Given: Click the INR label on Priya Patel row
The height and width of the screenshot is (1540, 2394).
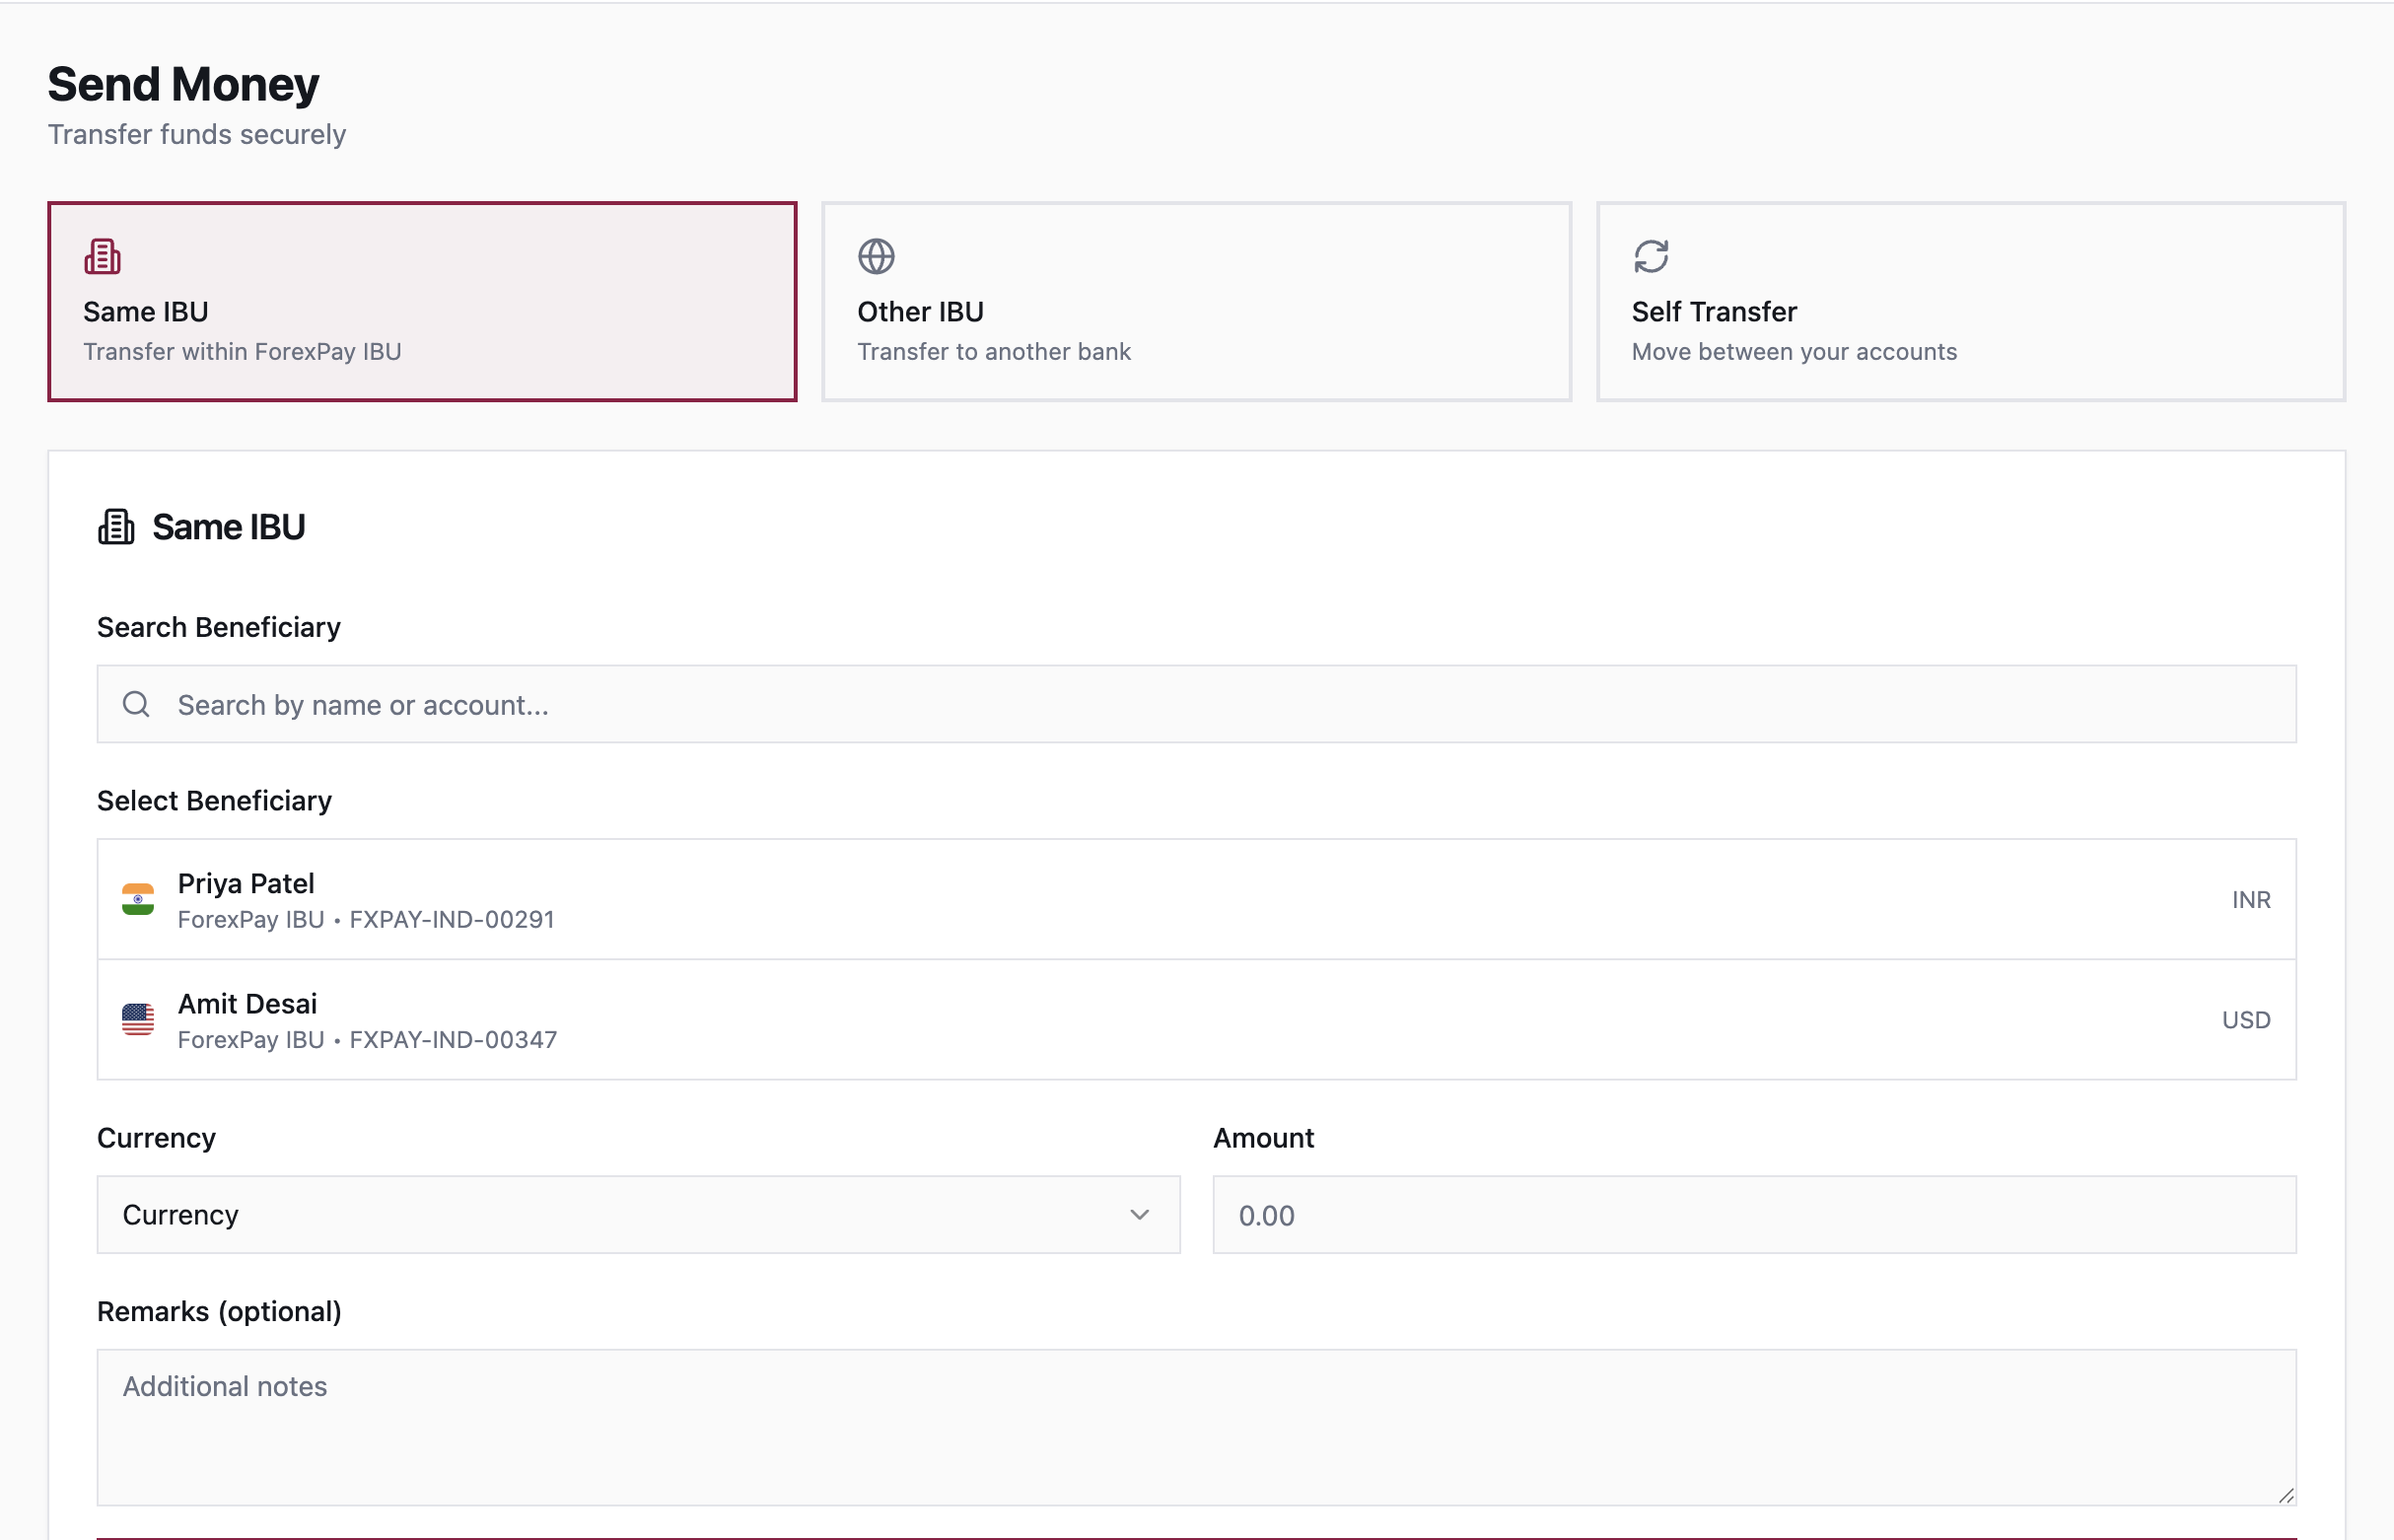Looking at the screenshot, I should (2250, 899).
